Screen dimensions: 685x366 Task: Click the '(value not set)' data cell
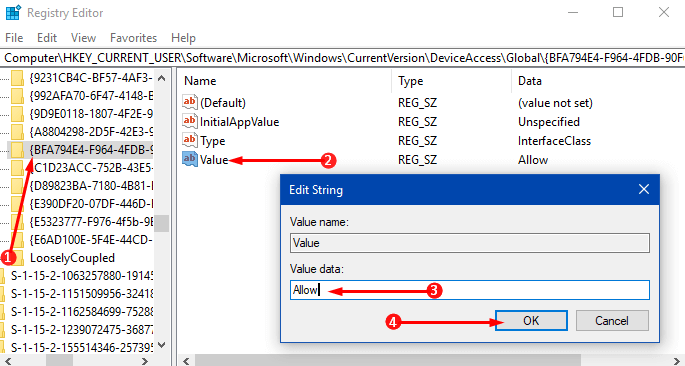(x=555, y=103)
